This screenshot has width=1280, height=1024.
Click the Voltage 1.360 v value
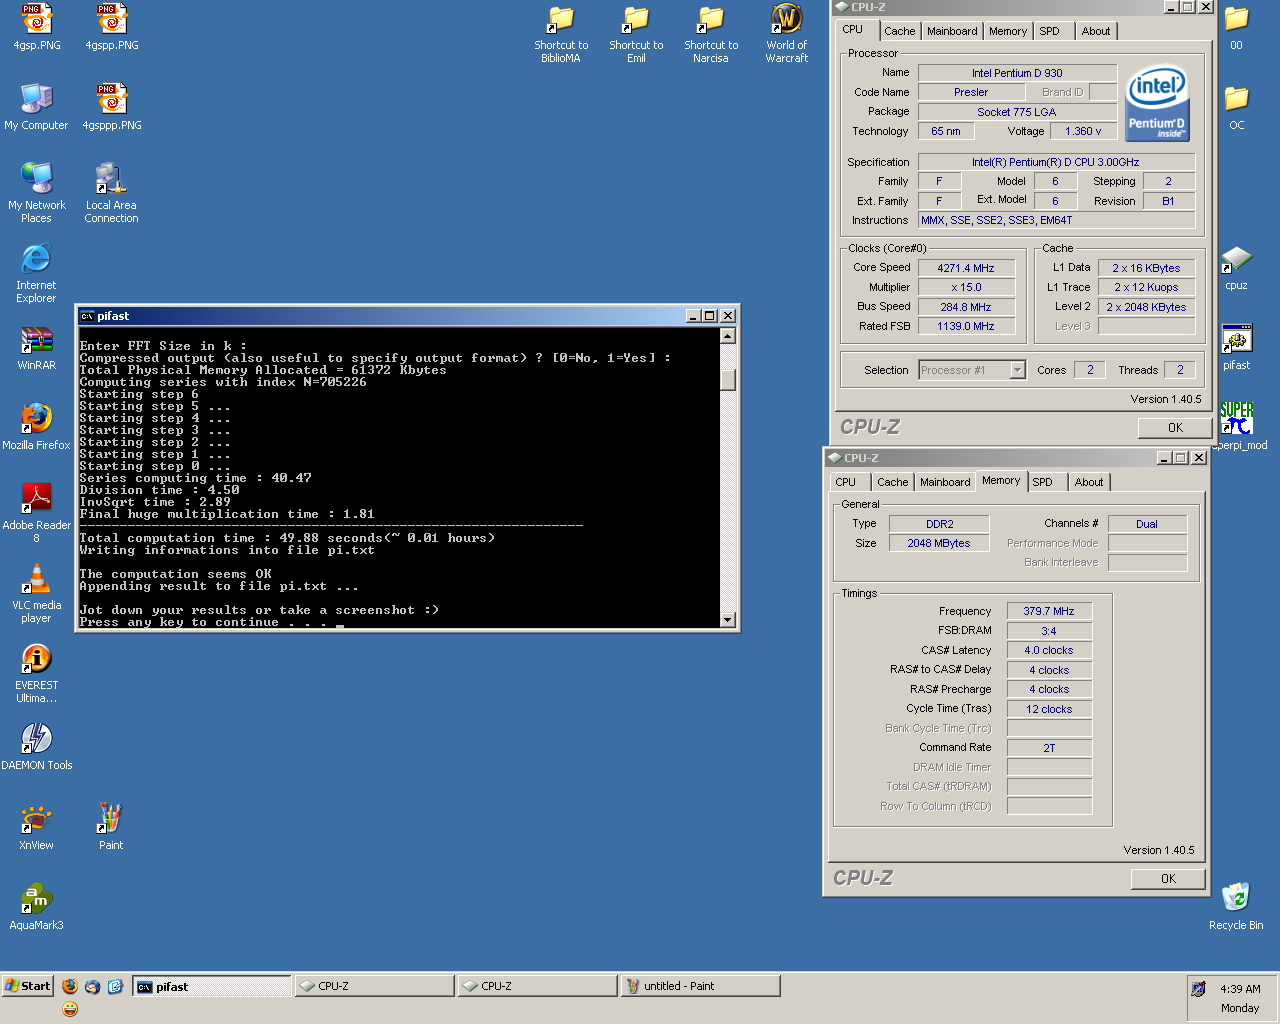click(1084, 131)
